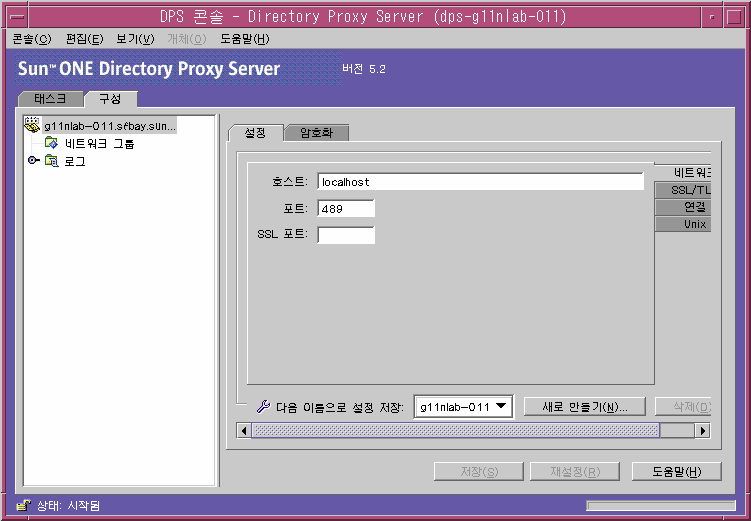The height and width of the screenshot is (521, 751).
Task: Click the 도움말(H) button at the bottom right
Action: click(x=677, y=472)
